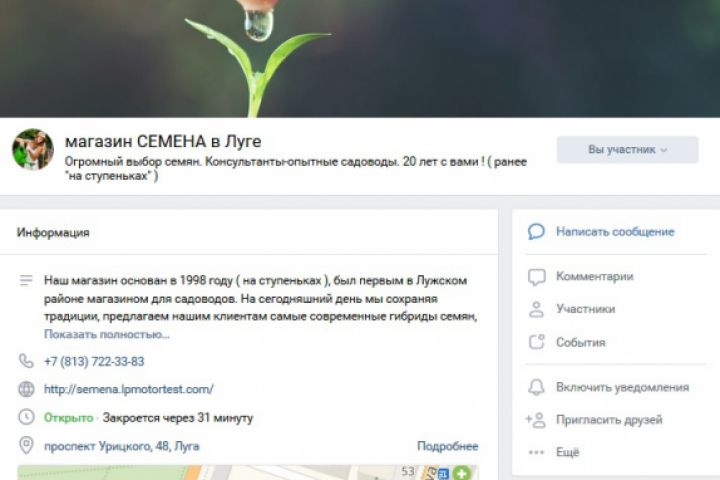Expand description with Показать полностью
720x480 pixels.
pos(107,334)
